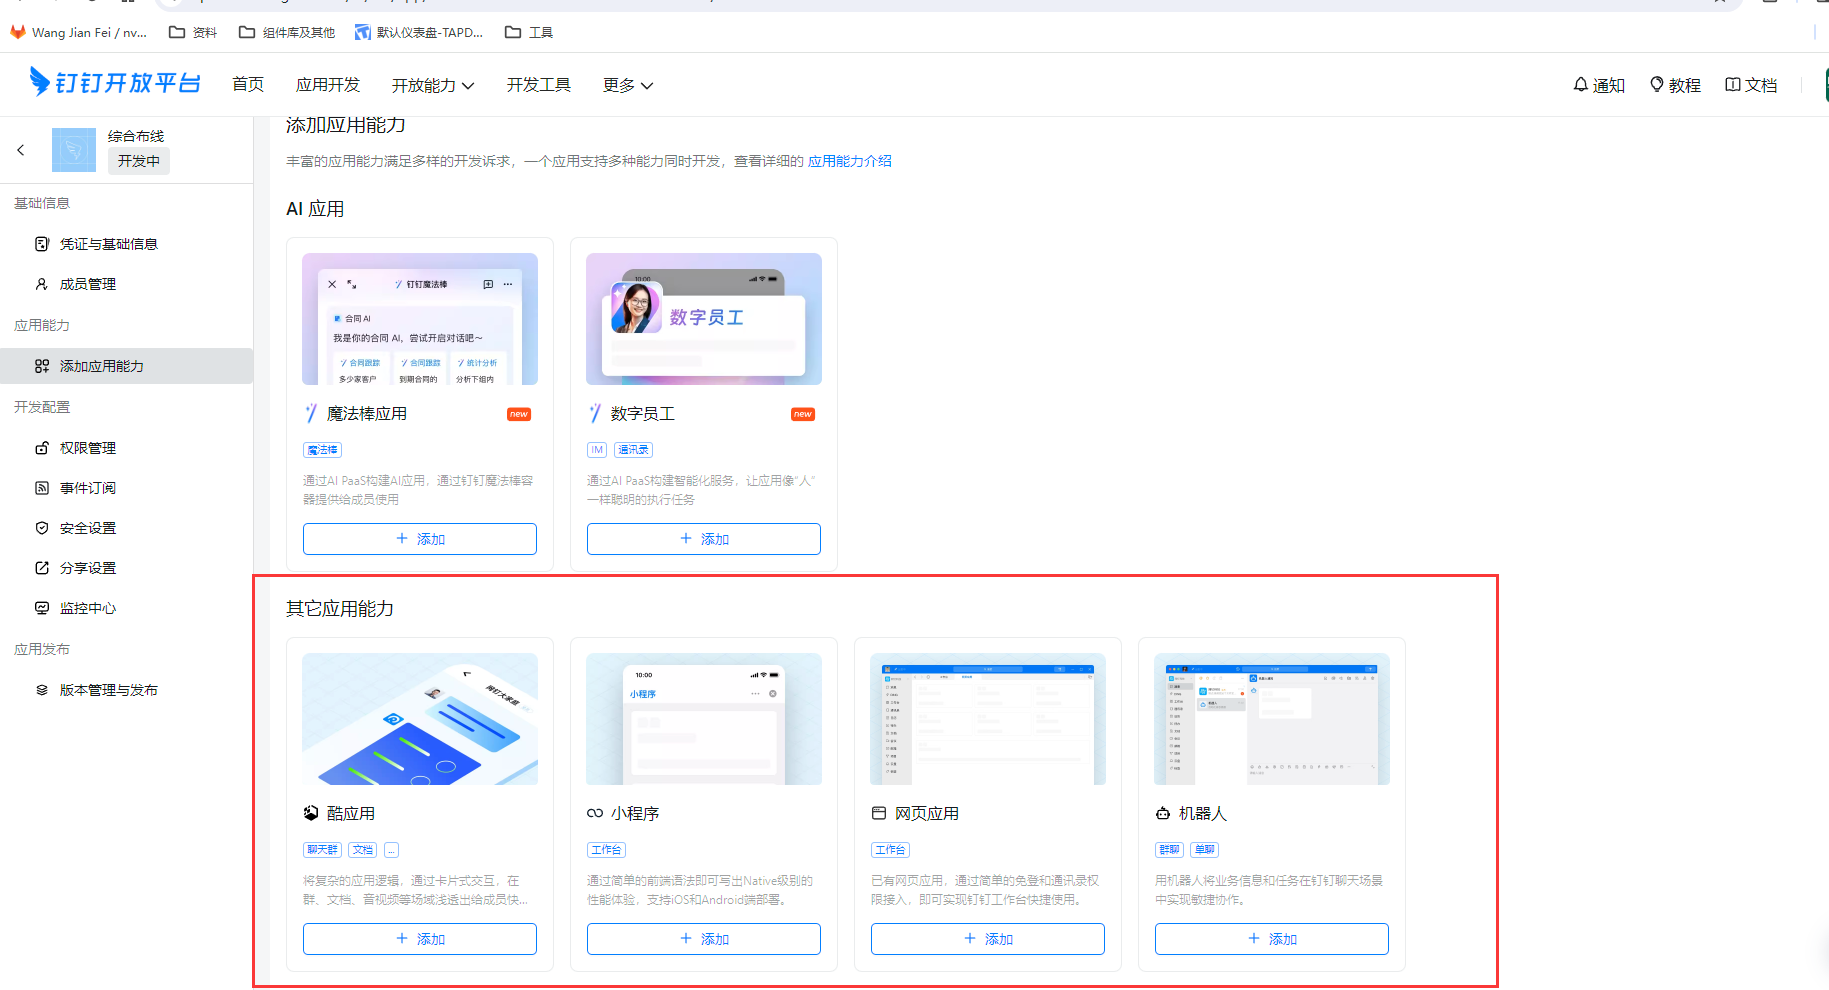The height and width of the screenshot is (990, 1829).
Task: Go back using the sidebar back arrow
Action: tap(21, 150)
